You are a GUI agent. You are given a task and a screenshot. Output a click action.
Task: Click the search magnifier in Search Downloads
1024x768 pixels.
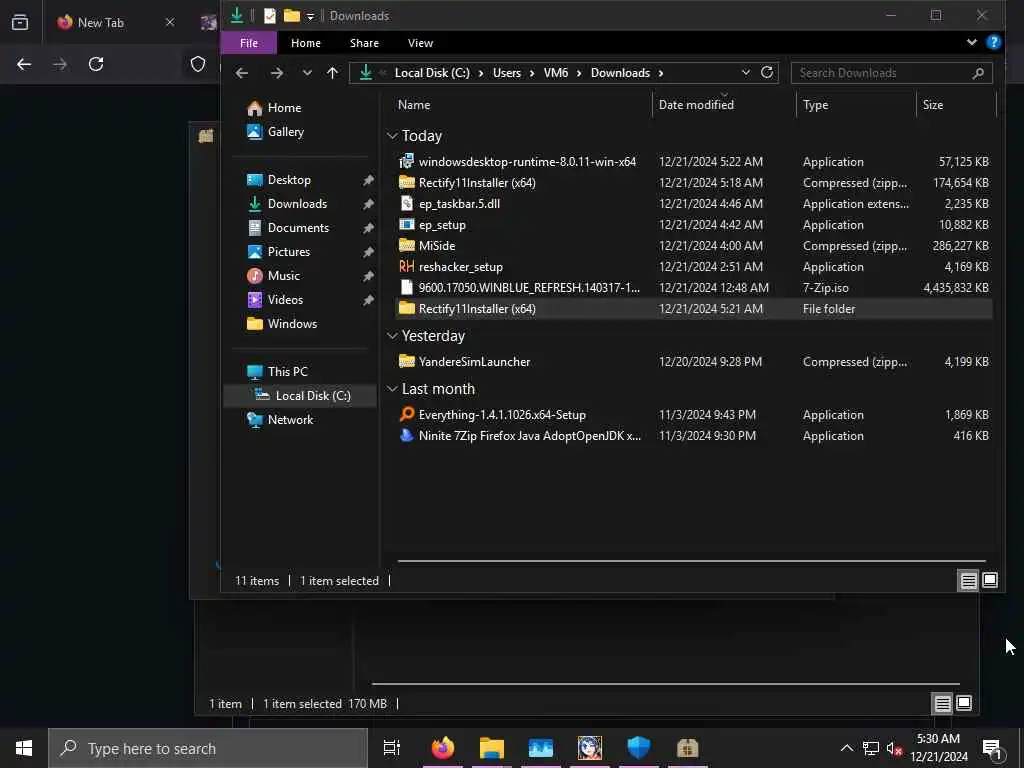978,73
